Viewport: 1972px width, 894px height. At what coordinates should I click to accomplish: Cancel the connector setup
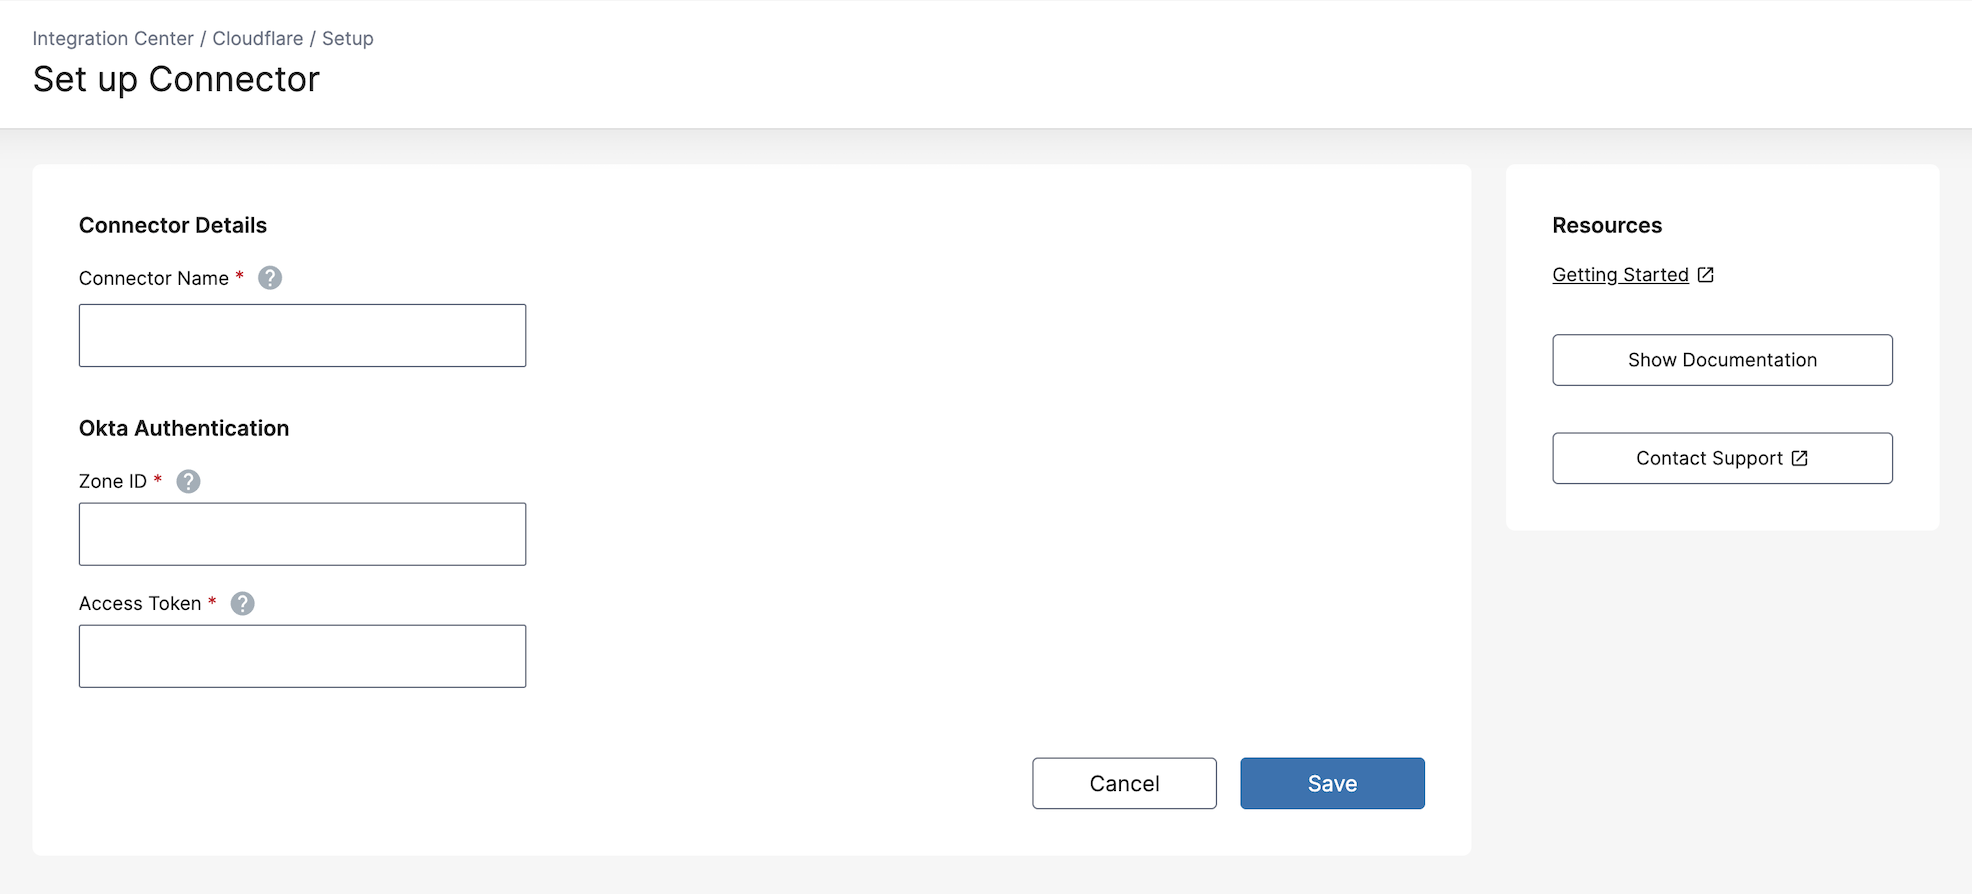[1124, 783]
